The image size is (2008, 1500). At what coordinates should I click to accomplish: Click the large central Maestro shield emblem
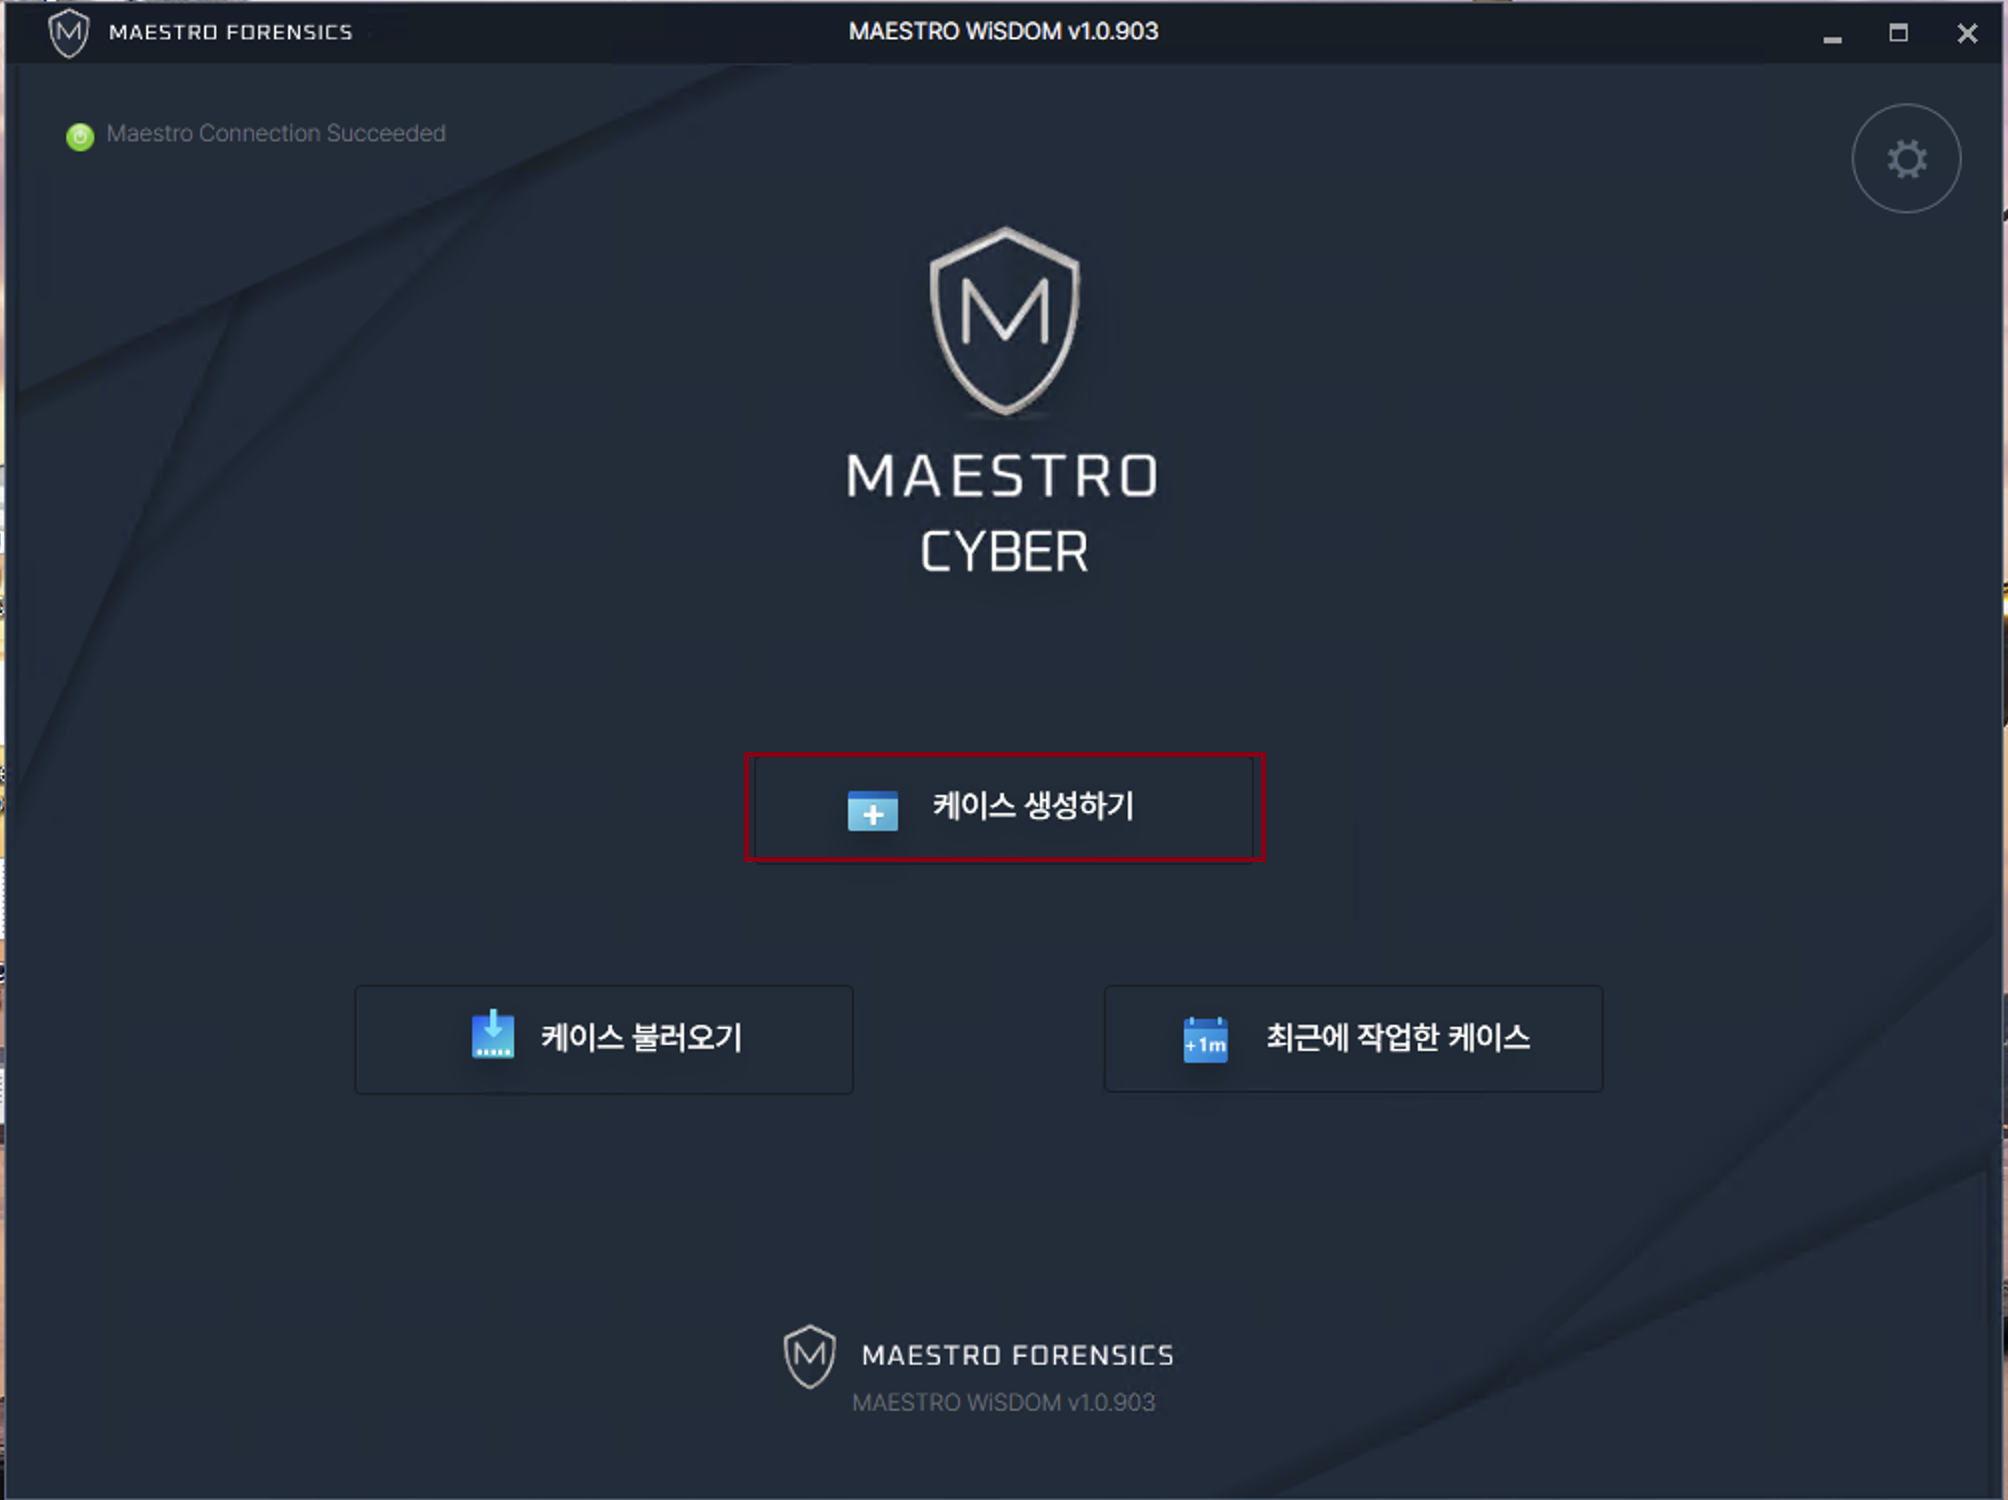pos(1004,321)
